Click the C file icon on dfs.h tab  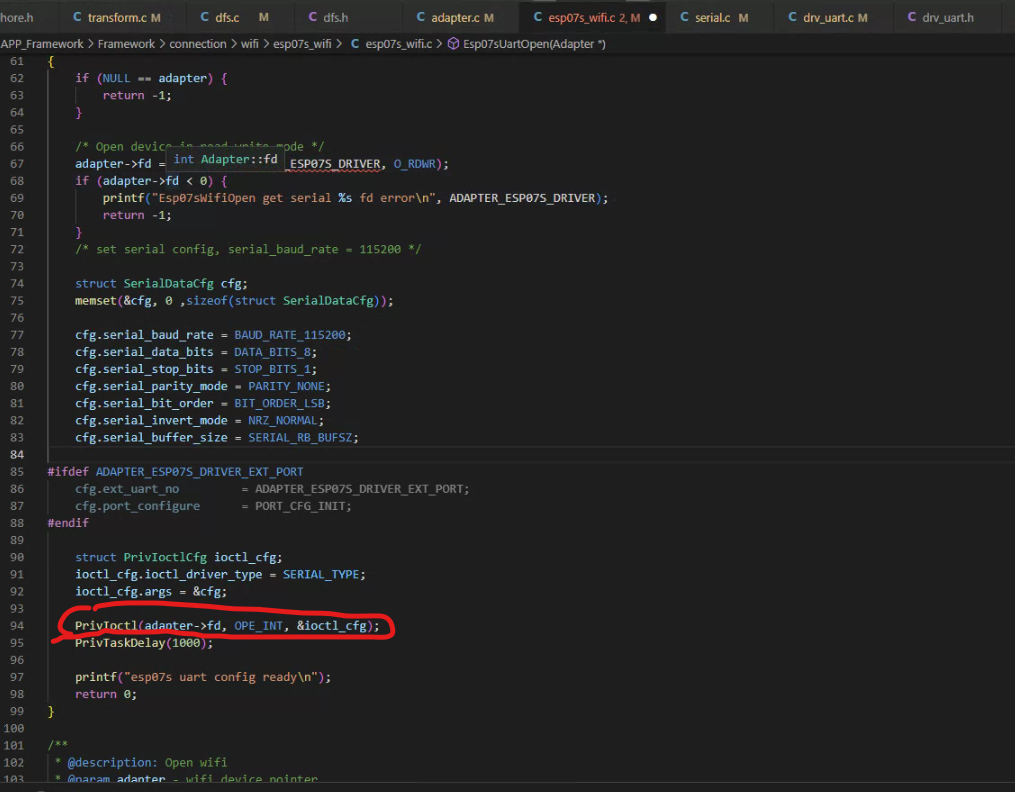click(313, 17)
